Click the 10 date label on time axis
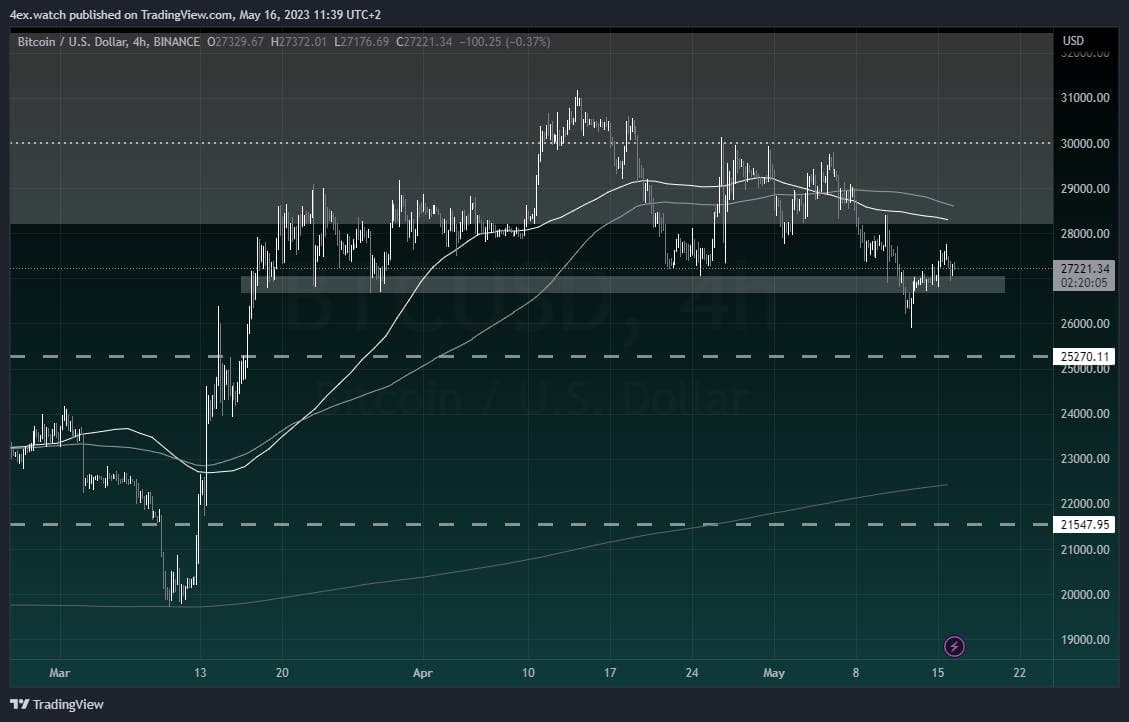The width and height of the screenshot is (1129, 722). [528, 673]
